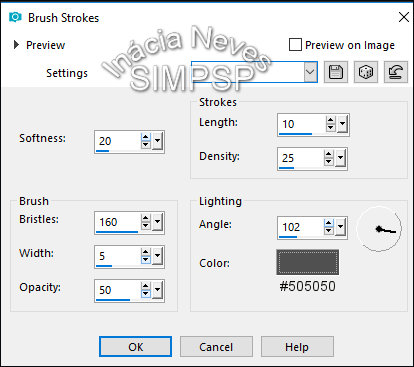Open the Settings presets dropdown

(x=310, y=72)
